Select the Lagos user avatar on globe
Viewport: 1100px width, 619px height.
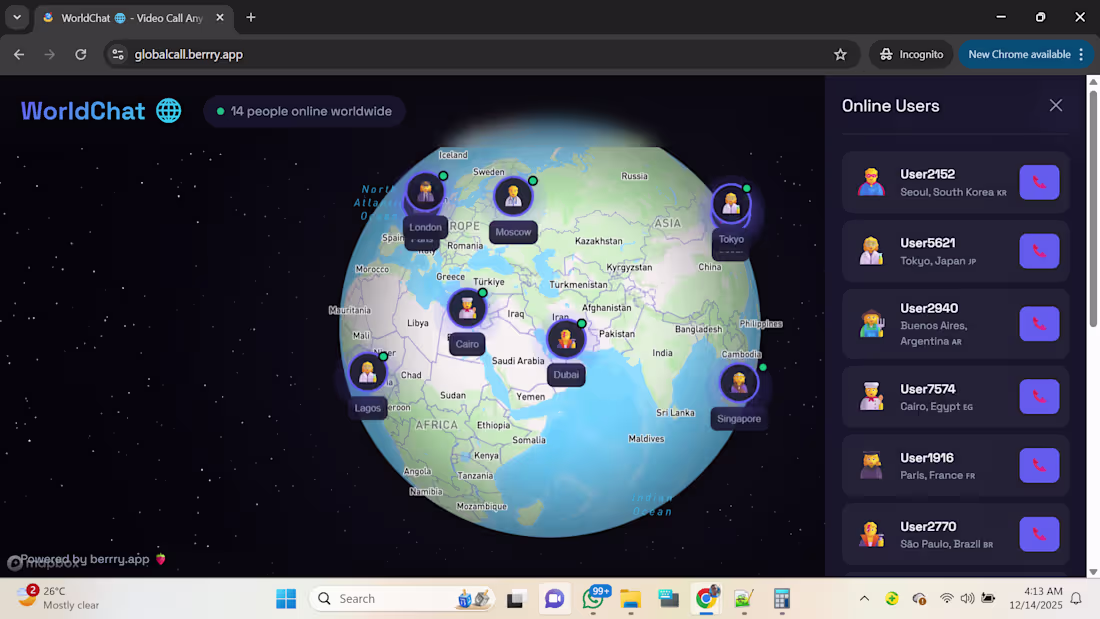click(367, 372)
